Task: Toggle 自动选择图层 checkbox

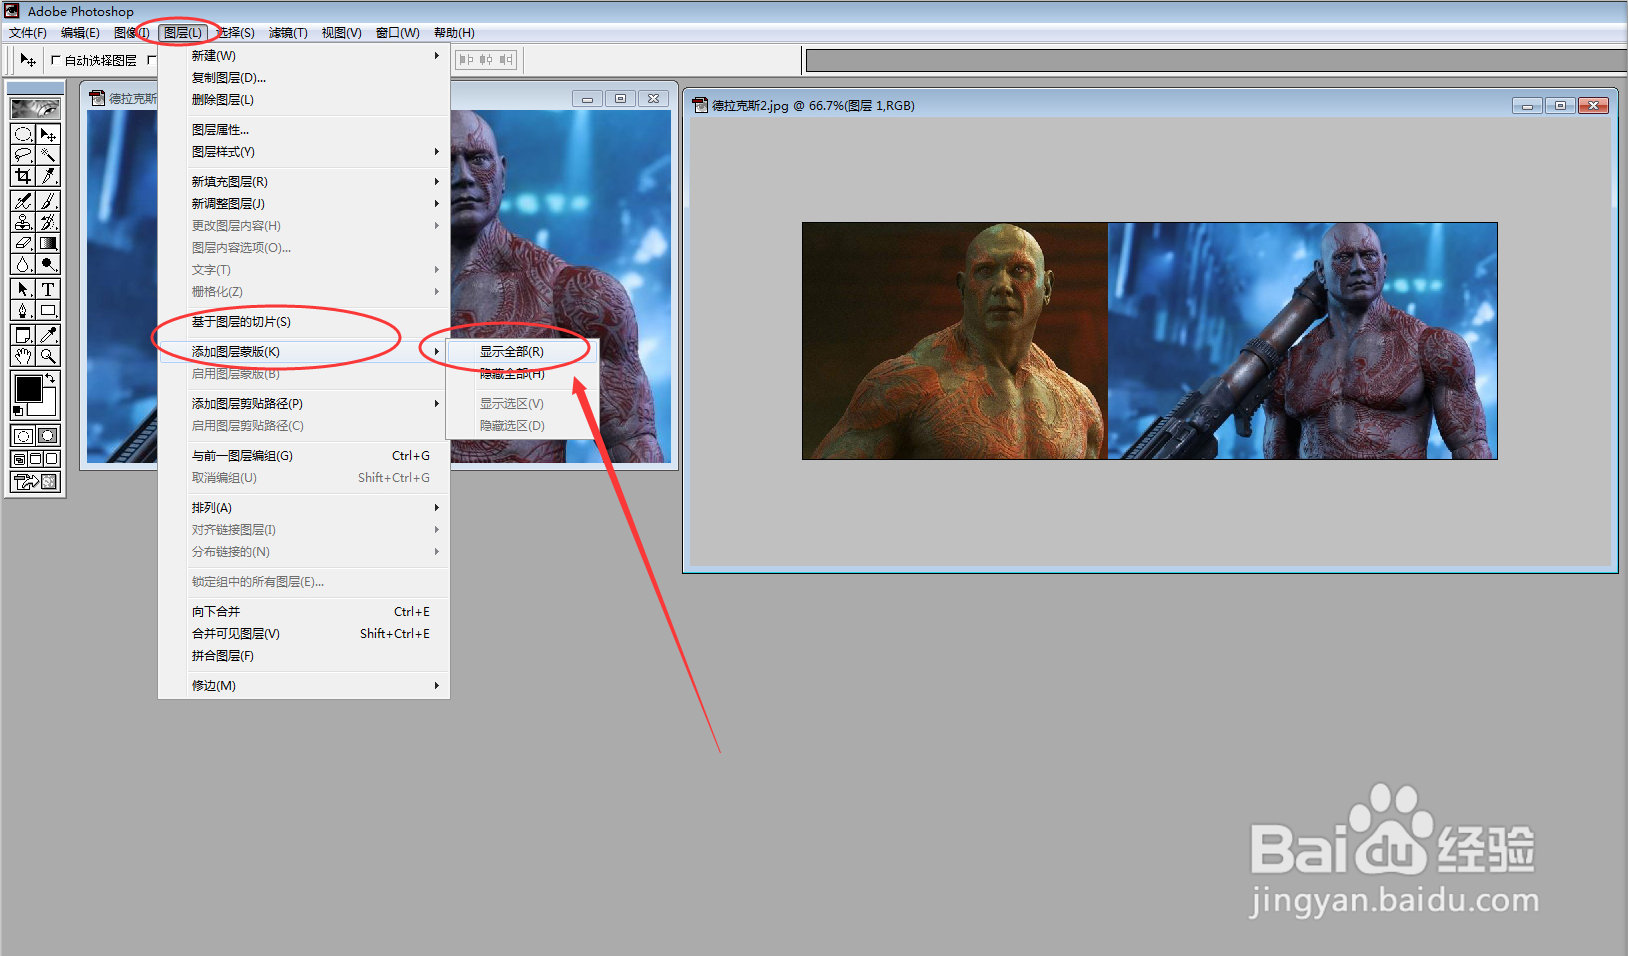Action: (x=55, y=60)
